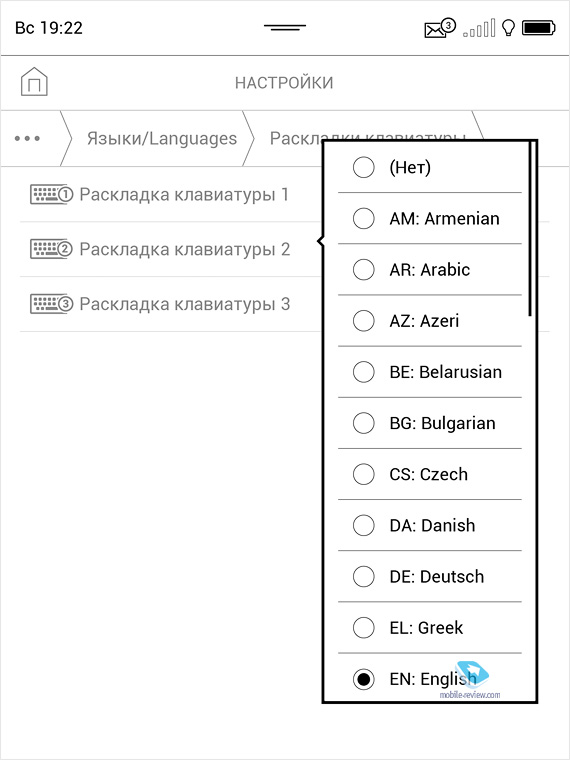This screenshot has height=760, width=570.
Task: Choose BG: Bulgarian layout
Action: [x=429, y=423]
